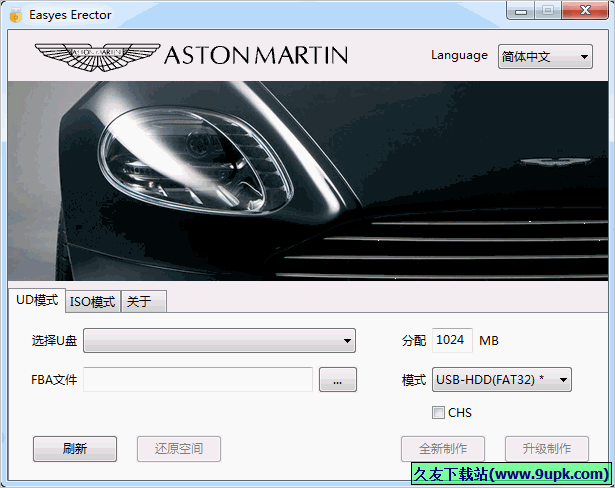Click the Language label text
The width and height of the screenshot is (615, 488).
[459, 56]
